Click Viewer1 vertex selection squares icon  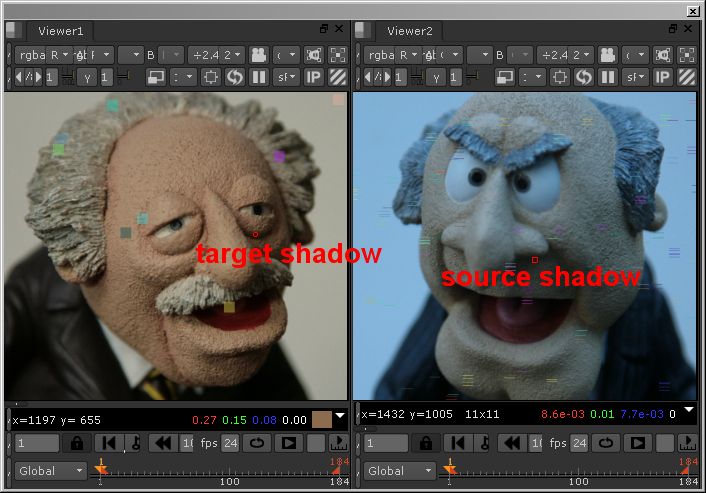pyautogui.click(x=338, y=55)
